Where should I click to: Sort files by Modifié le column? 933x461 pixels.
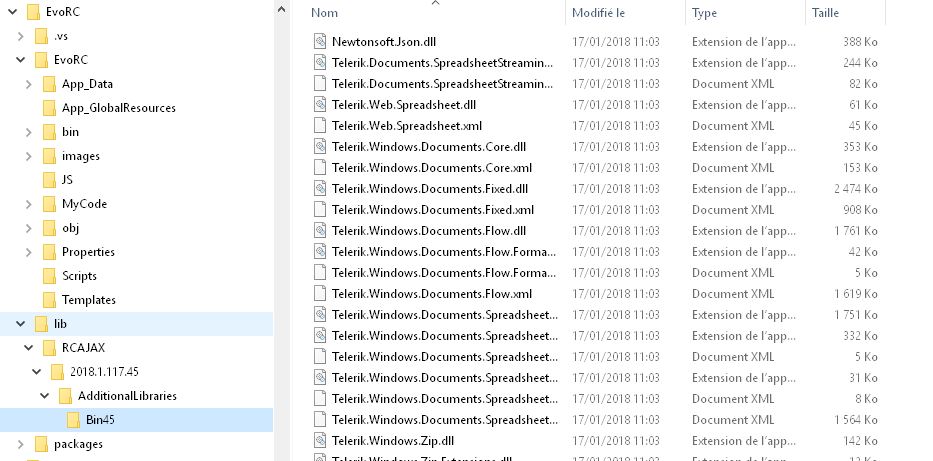[x=597, y=13]
